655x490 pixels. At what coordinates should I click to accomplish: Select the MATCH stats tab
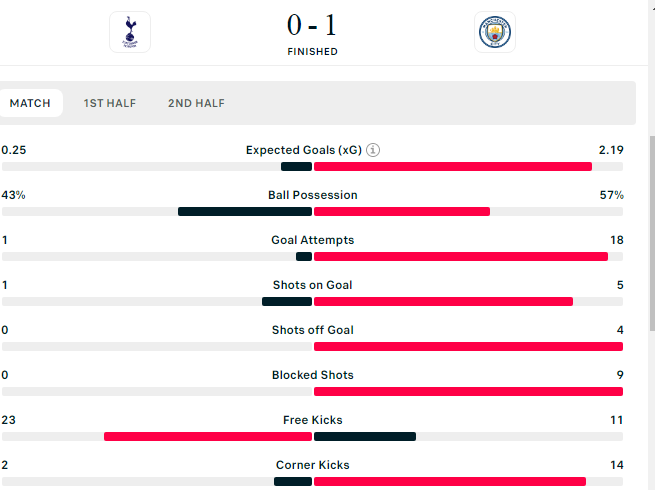(30, 103)
